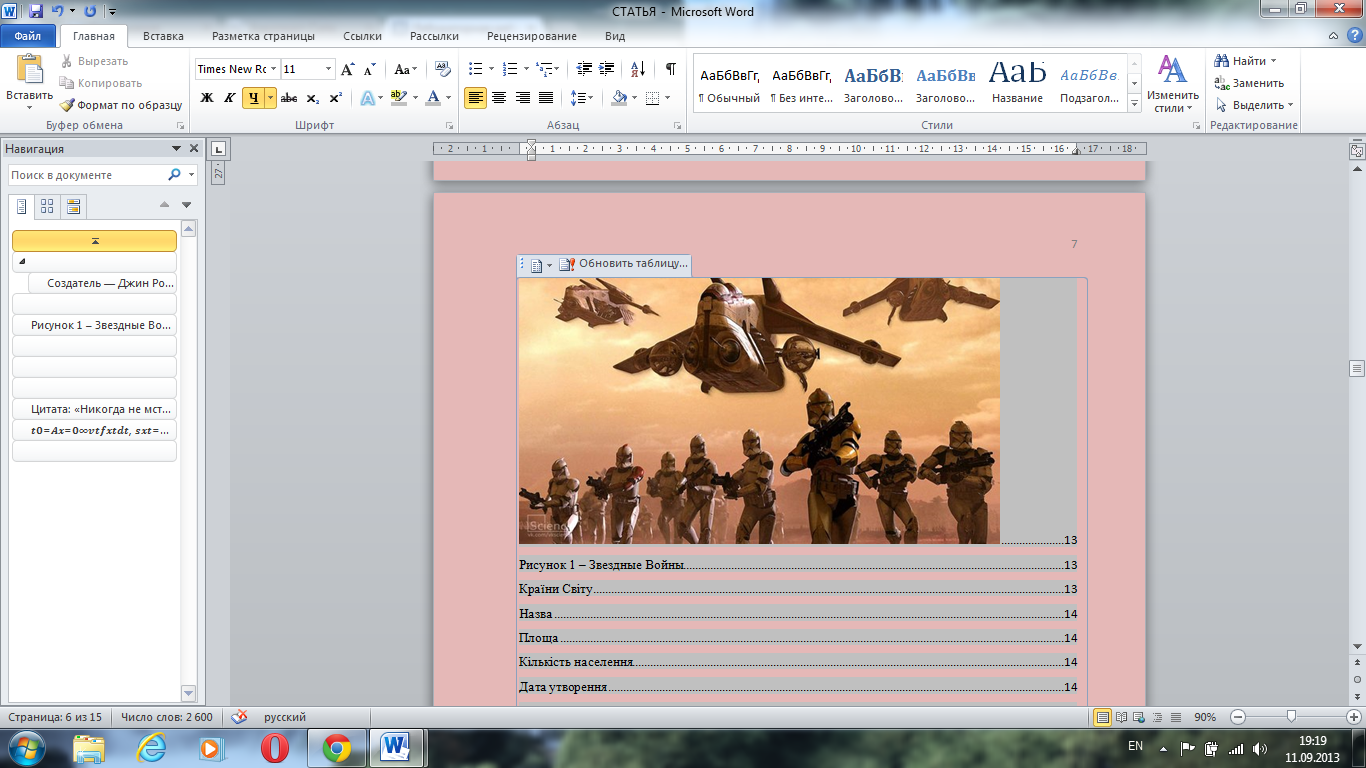Viewport: 1366px width, 768px height.
Task: Switch to Рецензирование tab
Action: (532, 36)
